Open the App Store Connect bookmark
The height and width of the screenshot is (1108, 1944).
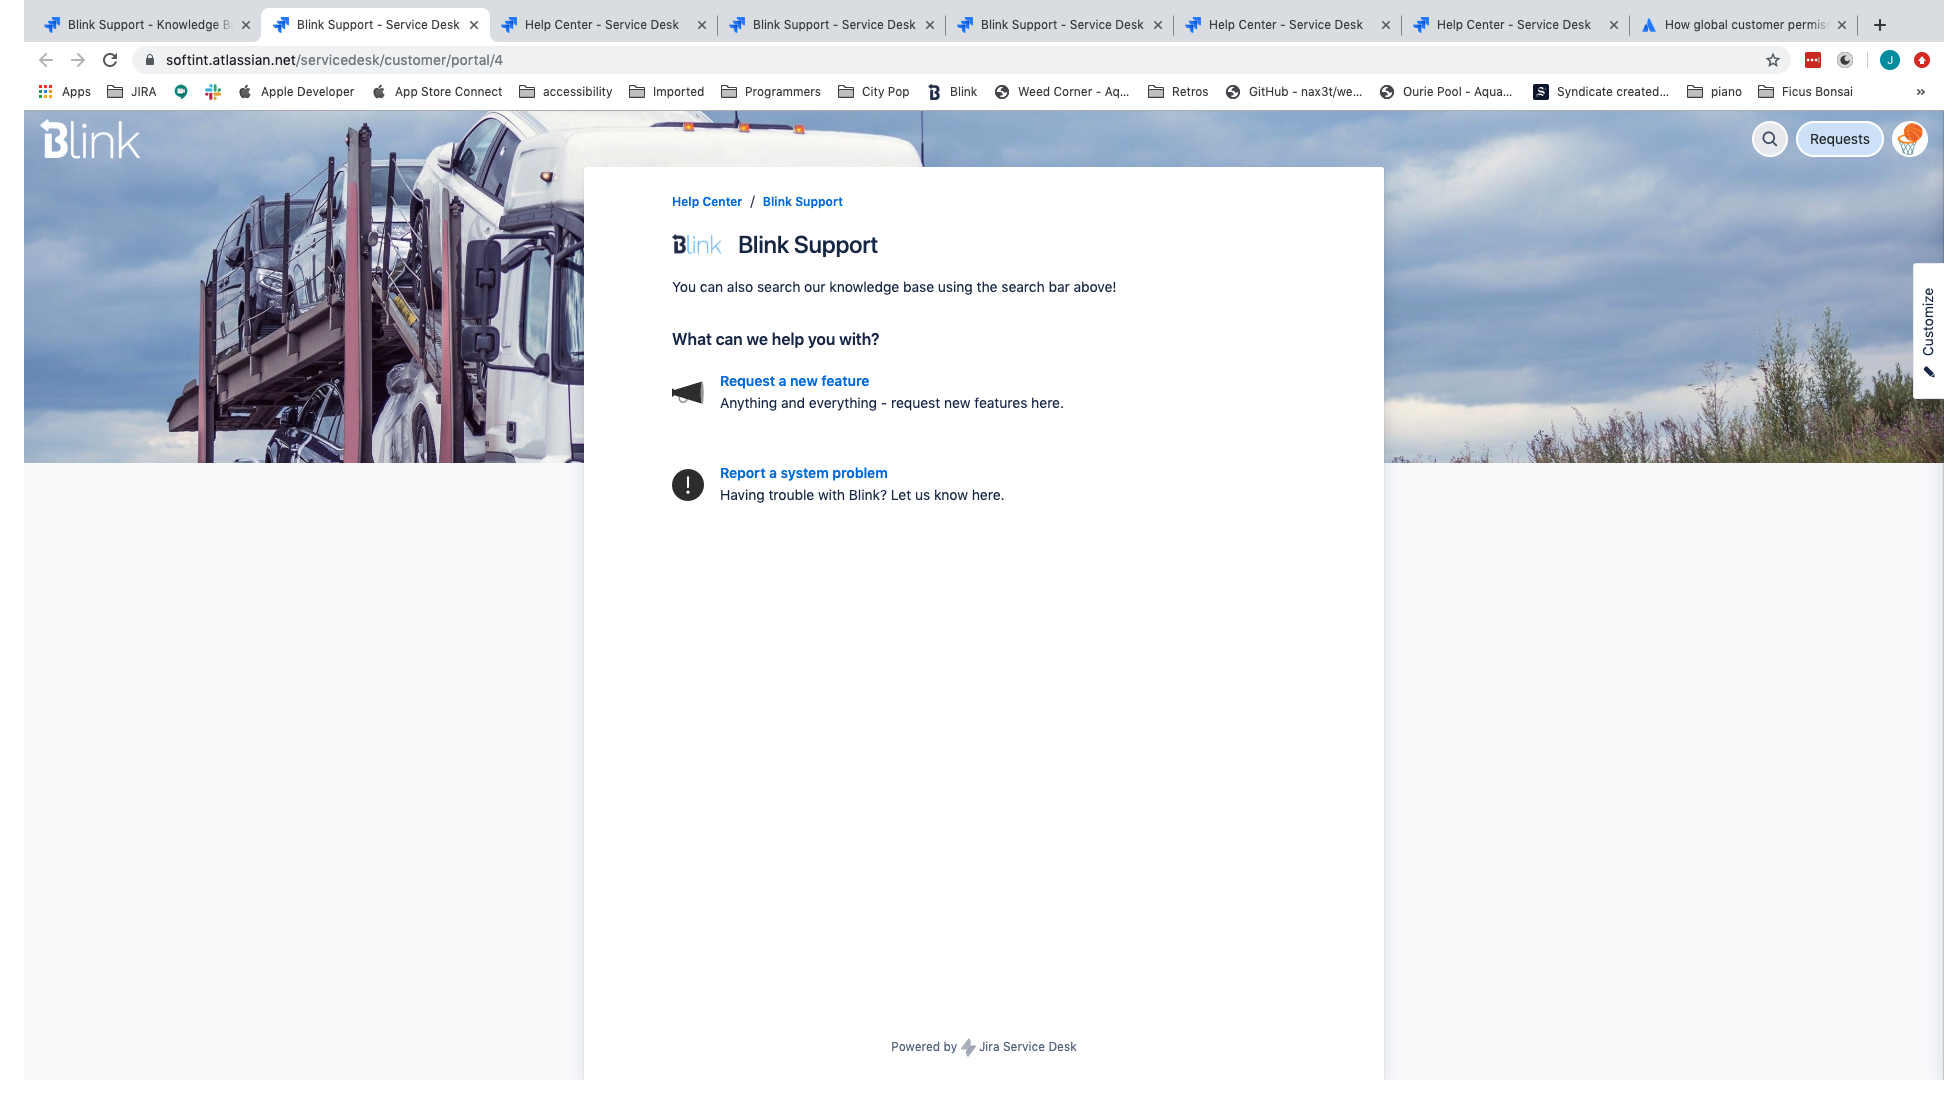click(437, 92)
